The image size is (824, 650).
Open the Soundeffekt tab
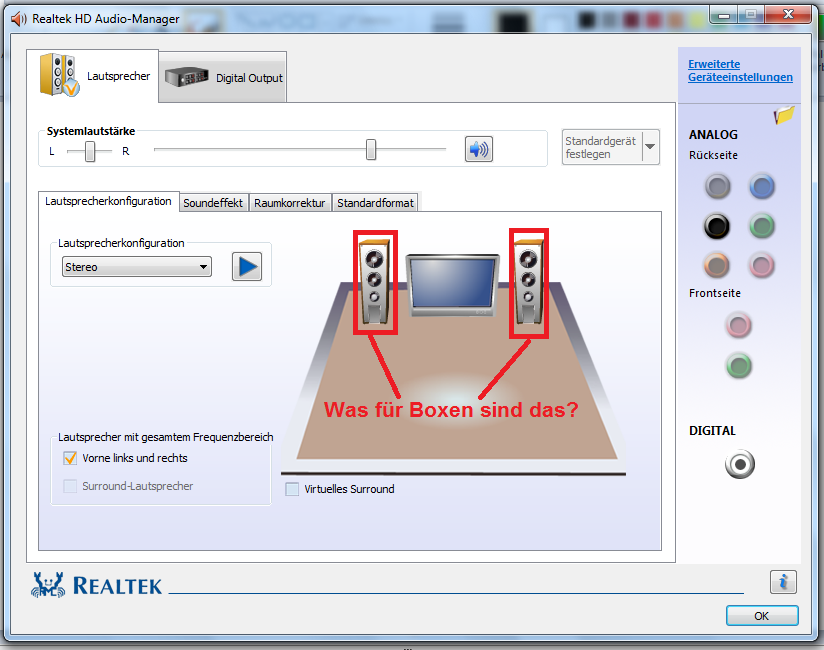pos(213,203)
